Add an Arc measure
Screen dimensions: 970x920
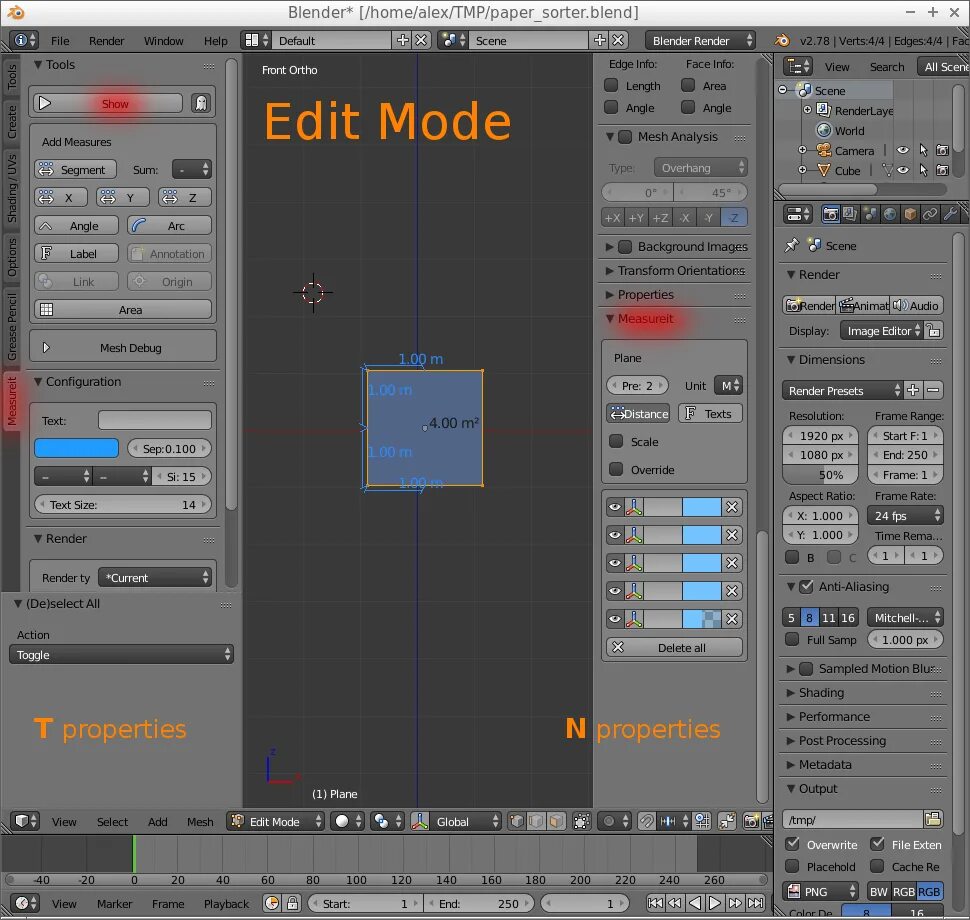(170, 226)
